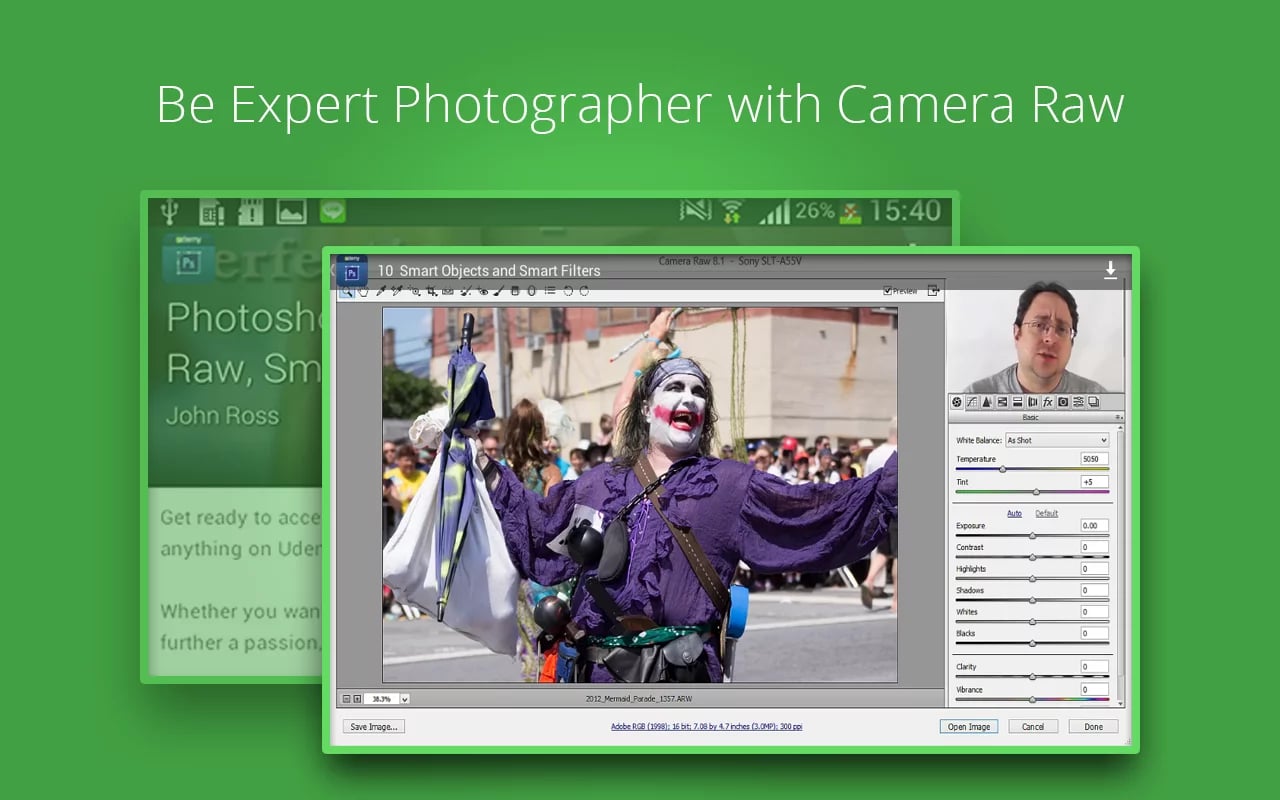Viewport: 1280px width, 800px height.
Task: Select the Zoom tool in Camera Raw toolbar
Action: click(x=347, y=291)
